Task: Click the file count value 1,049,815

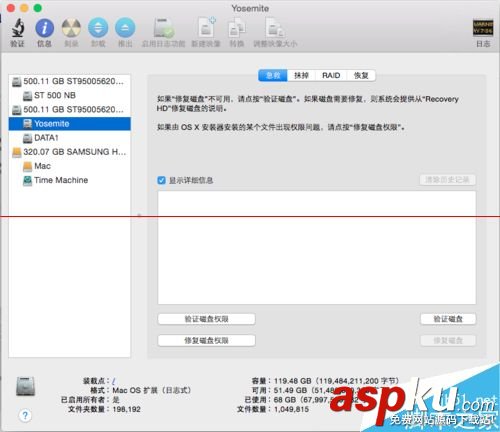Action: coord(291,409)
